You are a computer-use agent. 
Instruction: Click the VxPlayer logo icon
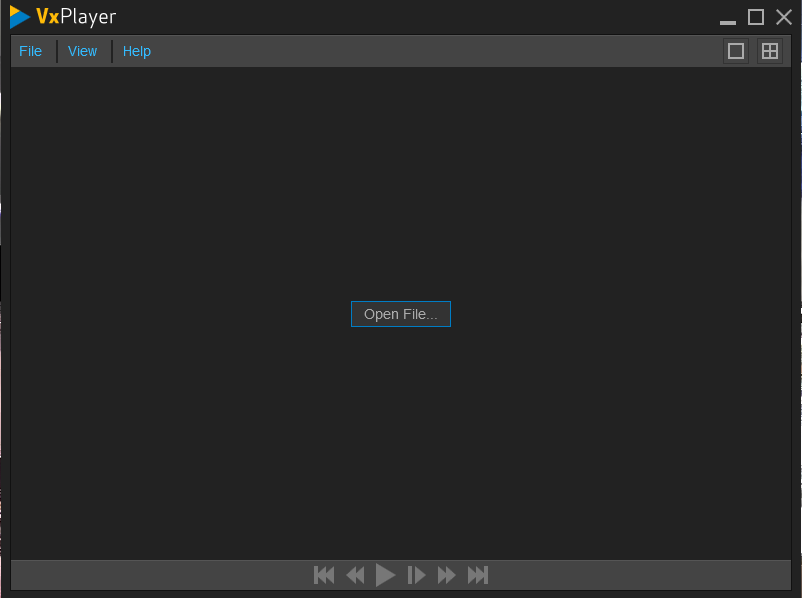18,16
